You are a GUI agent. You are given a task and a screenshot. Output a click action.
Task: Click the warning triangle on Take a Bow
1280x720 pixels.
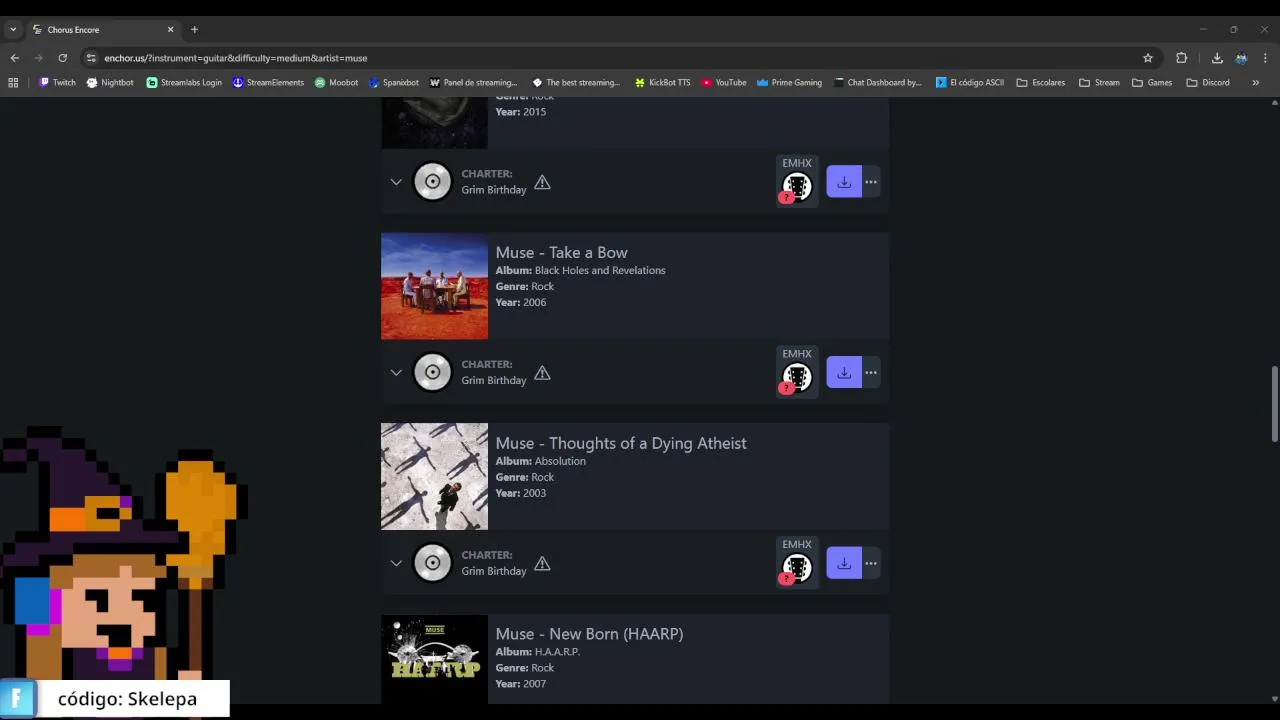point(542,373)
